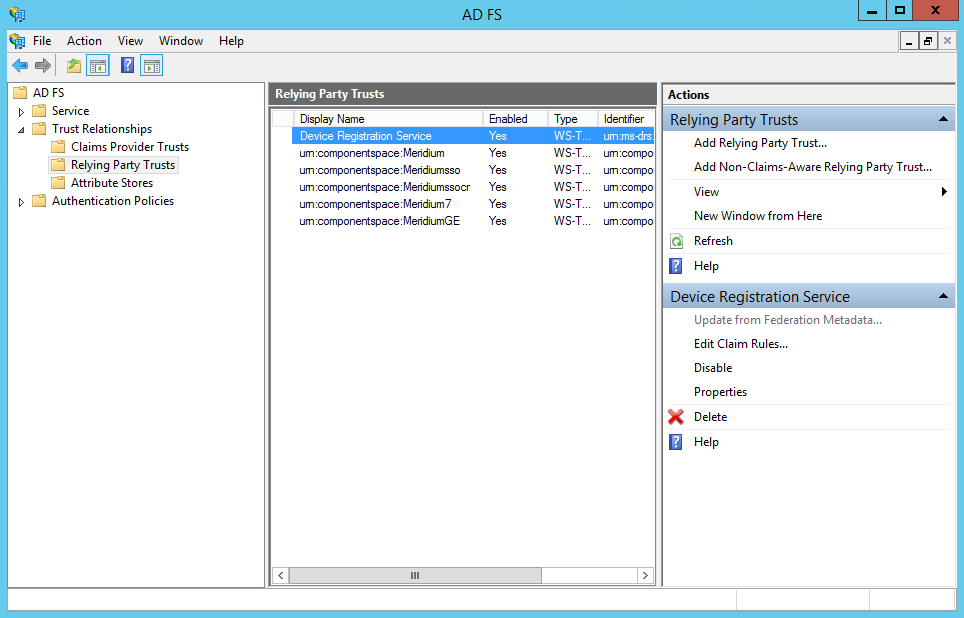Select the Device Registration Service row
The width and height of the screenshot is (964, 618).
(473, 136)
